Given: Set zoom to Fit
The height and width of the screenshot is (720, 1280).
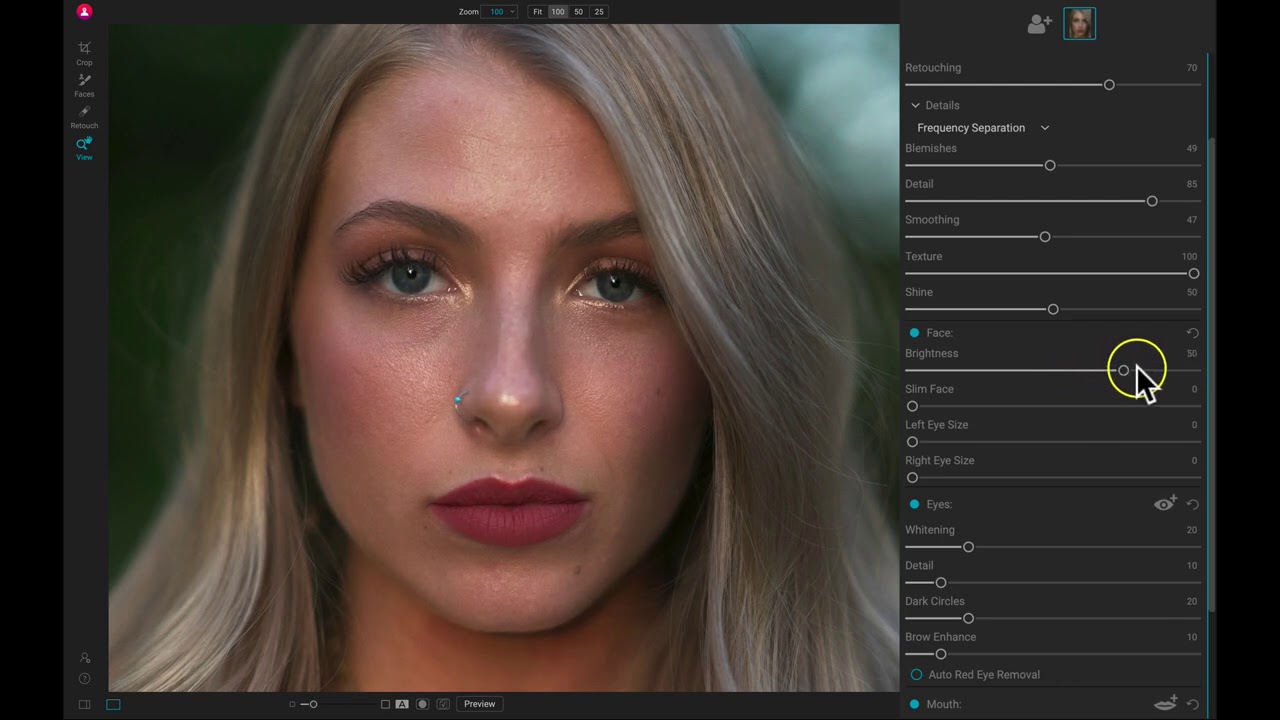Looking at the screenshot, I should click(x=538, y=12).
